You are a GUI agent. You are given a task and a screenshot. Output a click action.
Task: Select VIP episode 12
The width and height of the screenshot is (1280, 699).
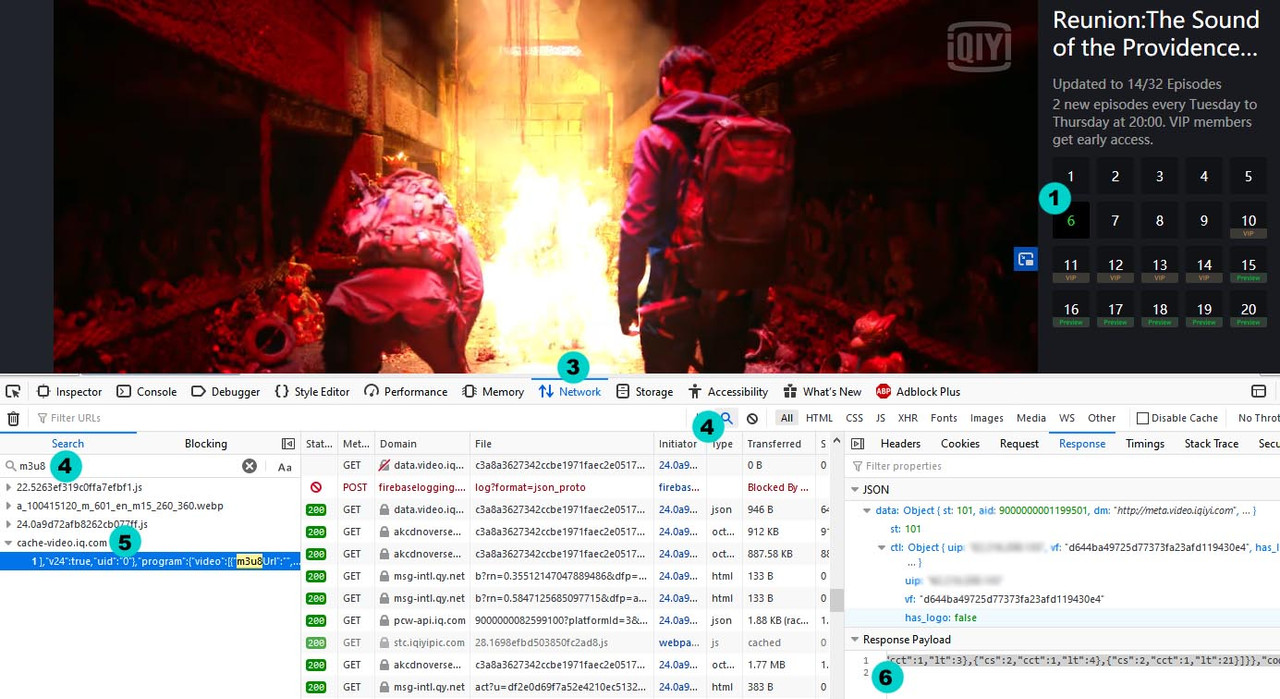click(x=1115, y=265)
